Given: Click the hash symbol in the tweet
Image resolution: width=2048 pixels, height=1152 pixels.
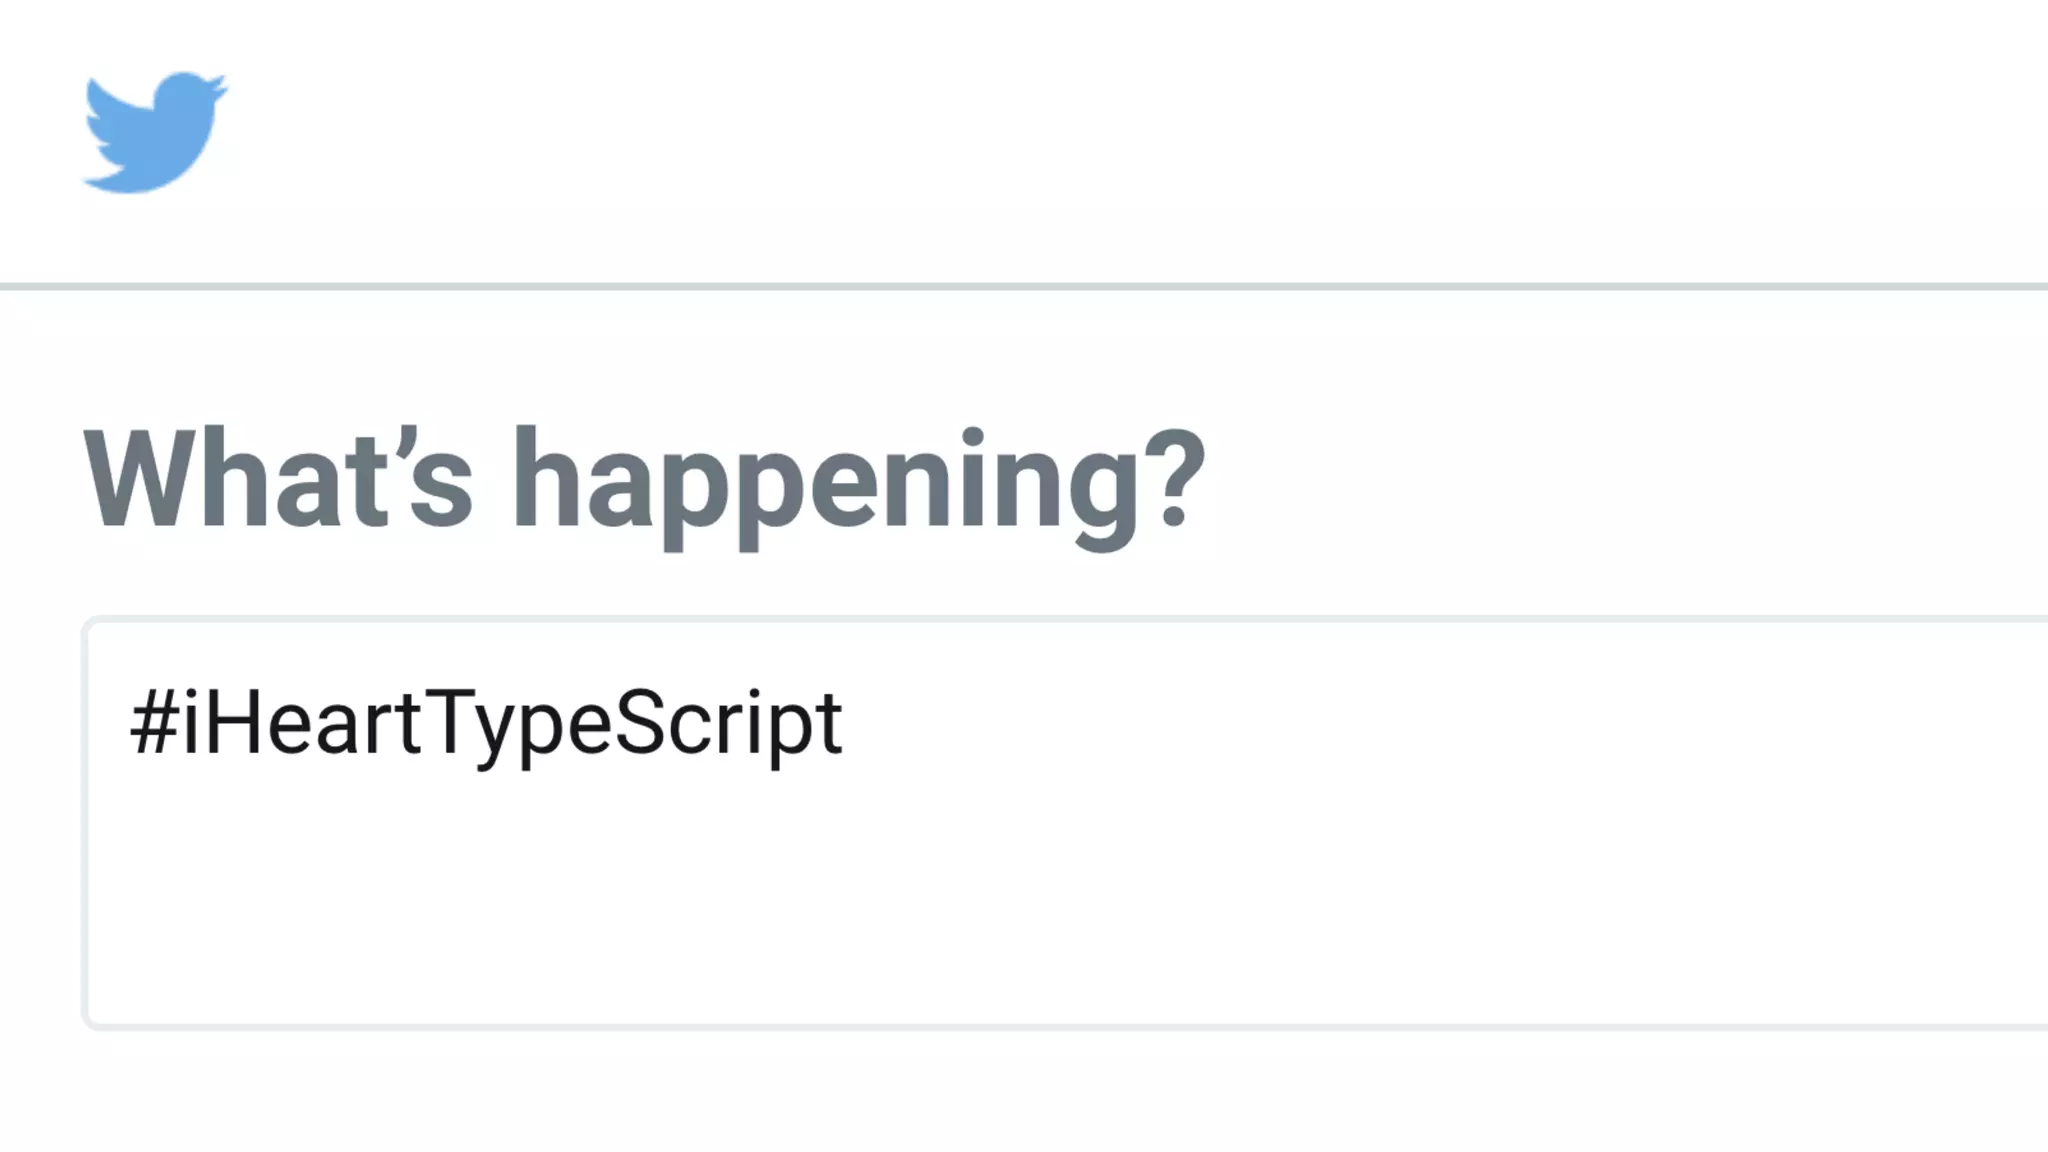Looking at the screenshot, I should [153, 723].
